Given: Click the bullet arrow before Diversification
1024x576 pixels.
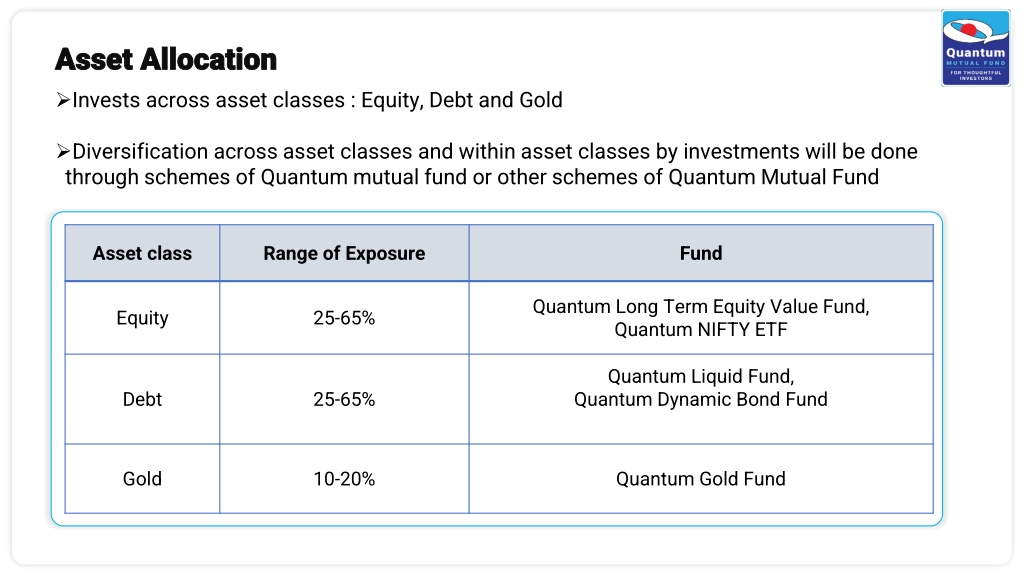Looking at the screenshot, I should click(x=63, y=152).
